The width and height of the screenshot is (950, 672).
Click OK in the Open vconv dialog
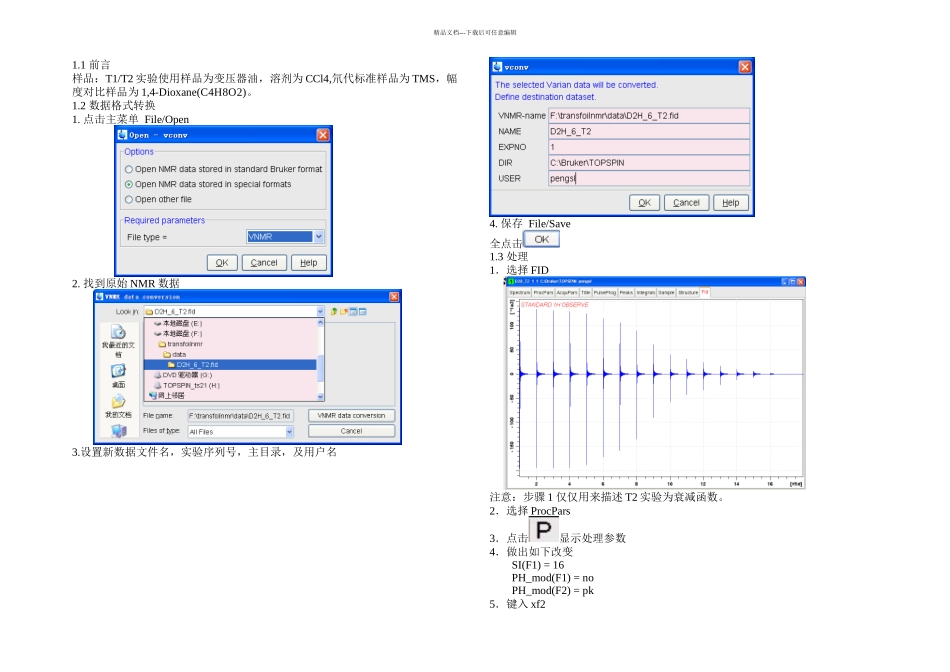tap(222, 262)
